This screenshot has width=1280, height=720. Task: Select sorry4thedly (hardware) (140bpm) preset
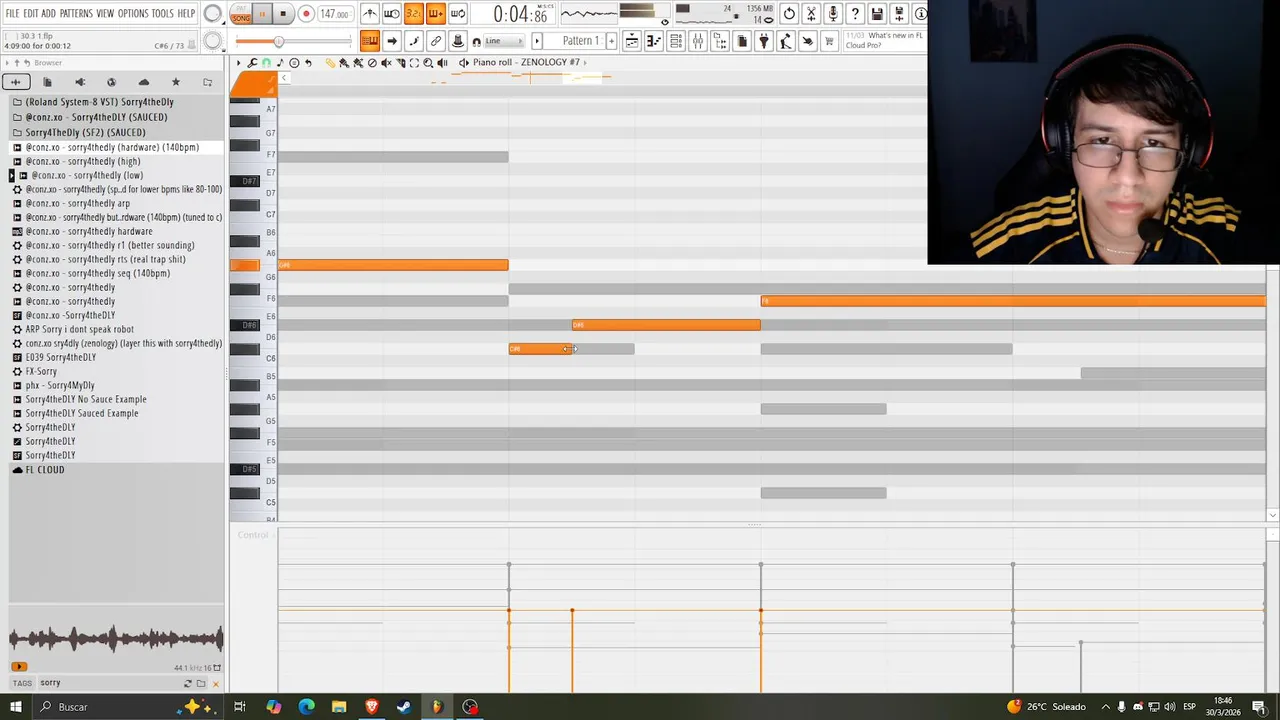coord(112,147)
